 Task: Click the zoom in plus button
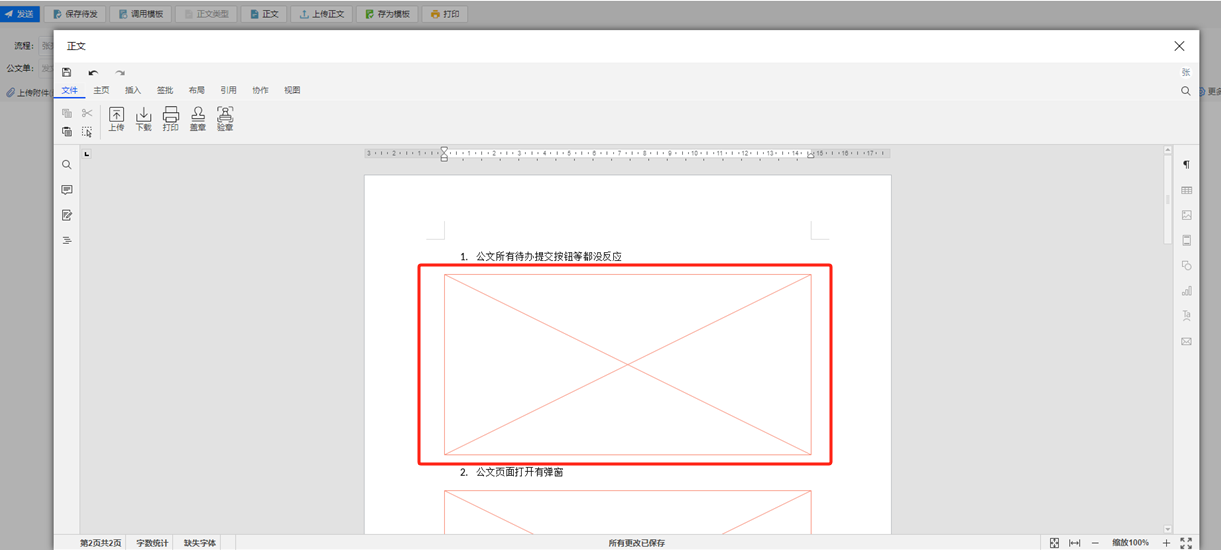pyautogui.click(x=1166, y=543)
